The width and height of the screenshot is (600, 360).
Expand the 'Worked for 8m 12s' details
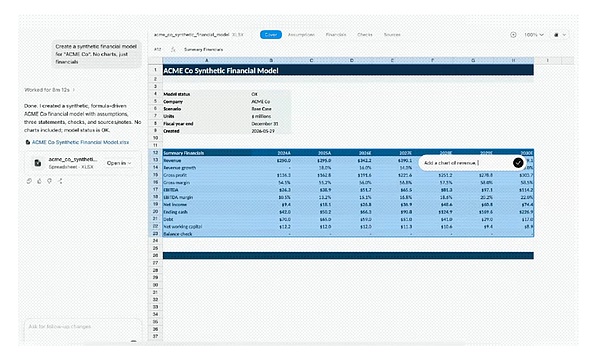pos(50,90)
